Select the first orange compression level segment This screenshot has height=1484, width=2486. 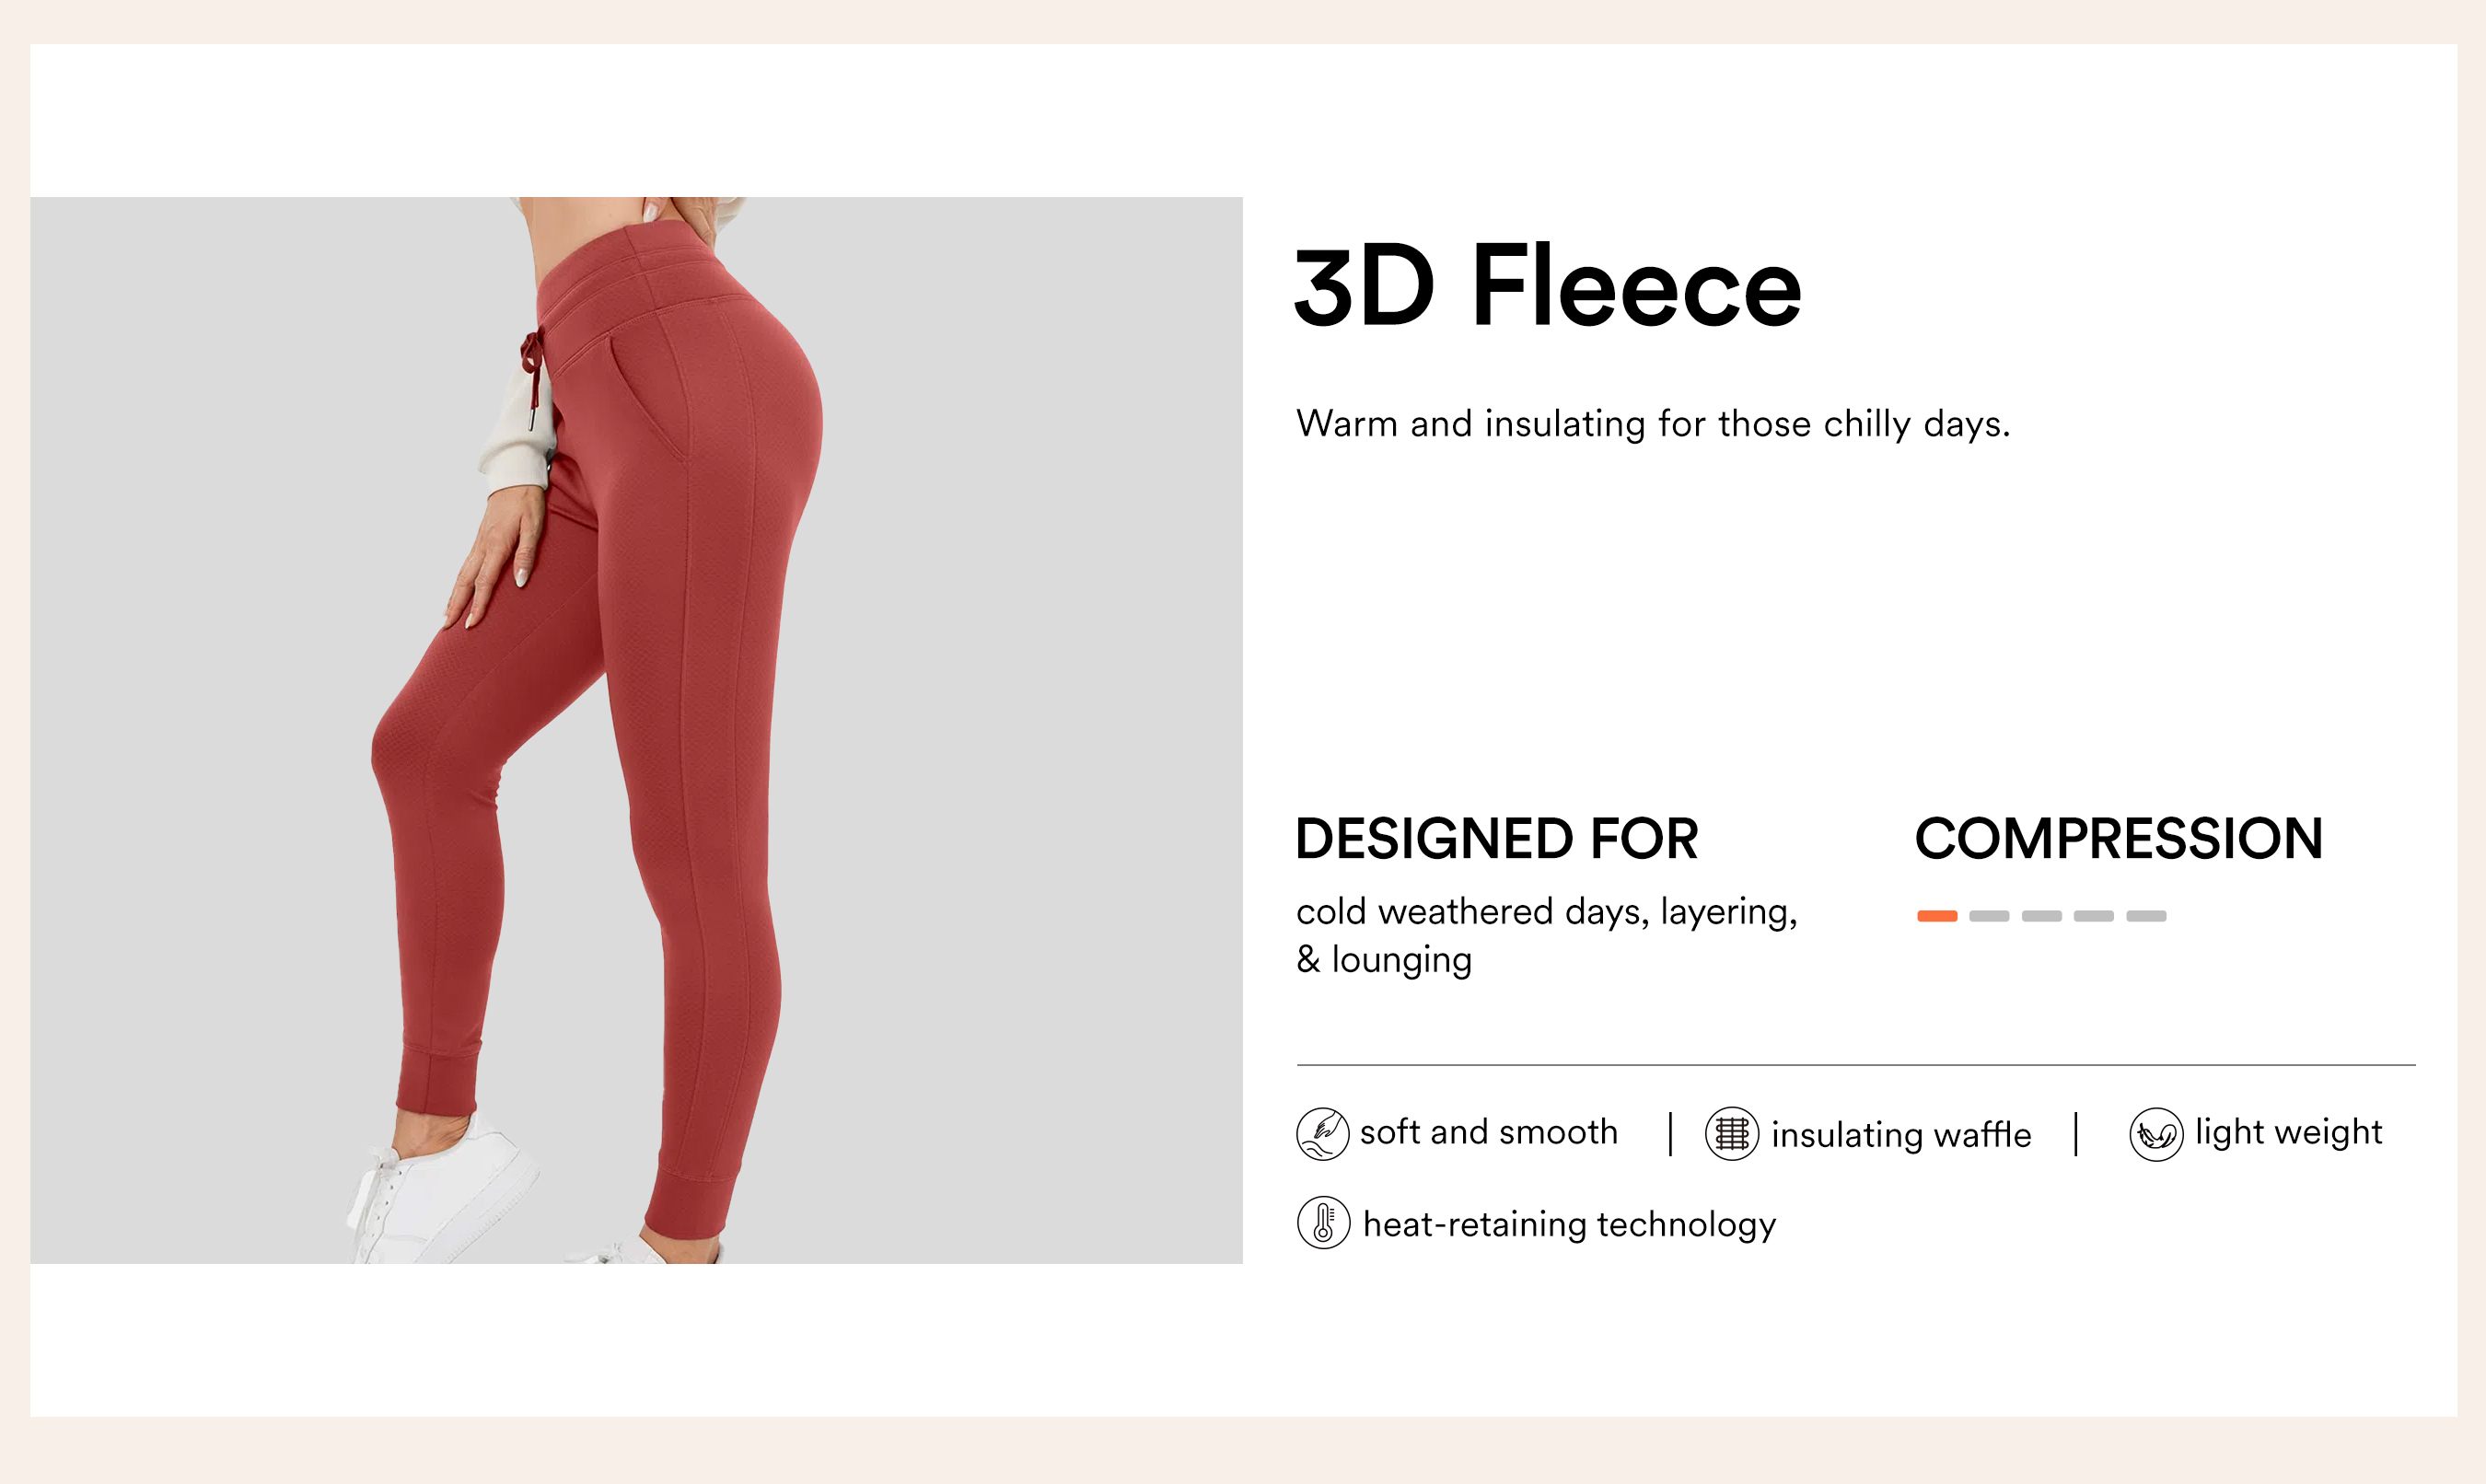coord(1937,916)
